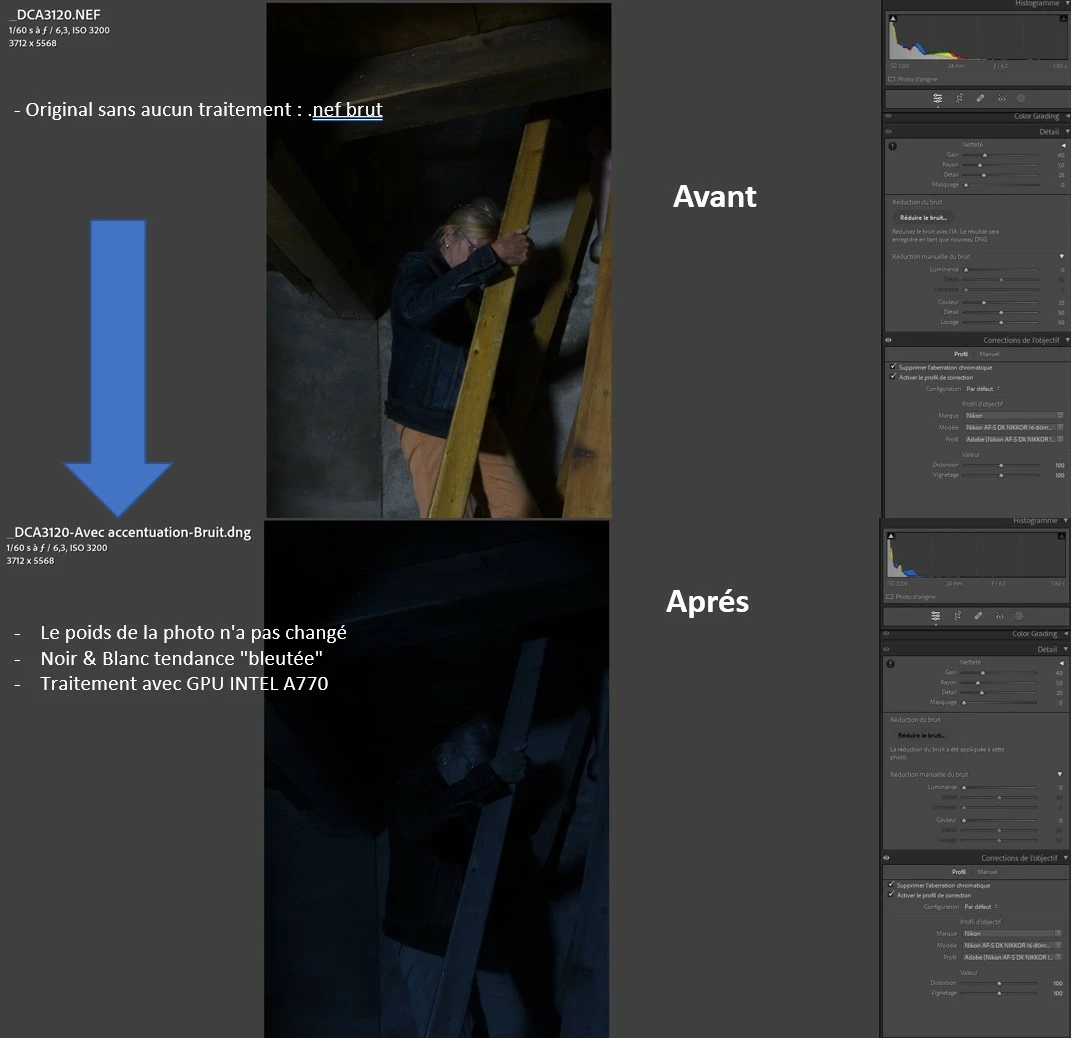Select Red-eye tool in top Avant panel
1072x1038 pixels.
click(x=1002, y=98)
